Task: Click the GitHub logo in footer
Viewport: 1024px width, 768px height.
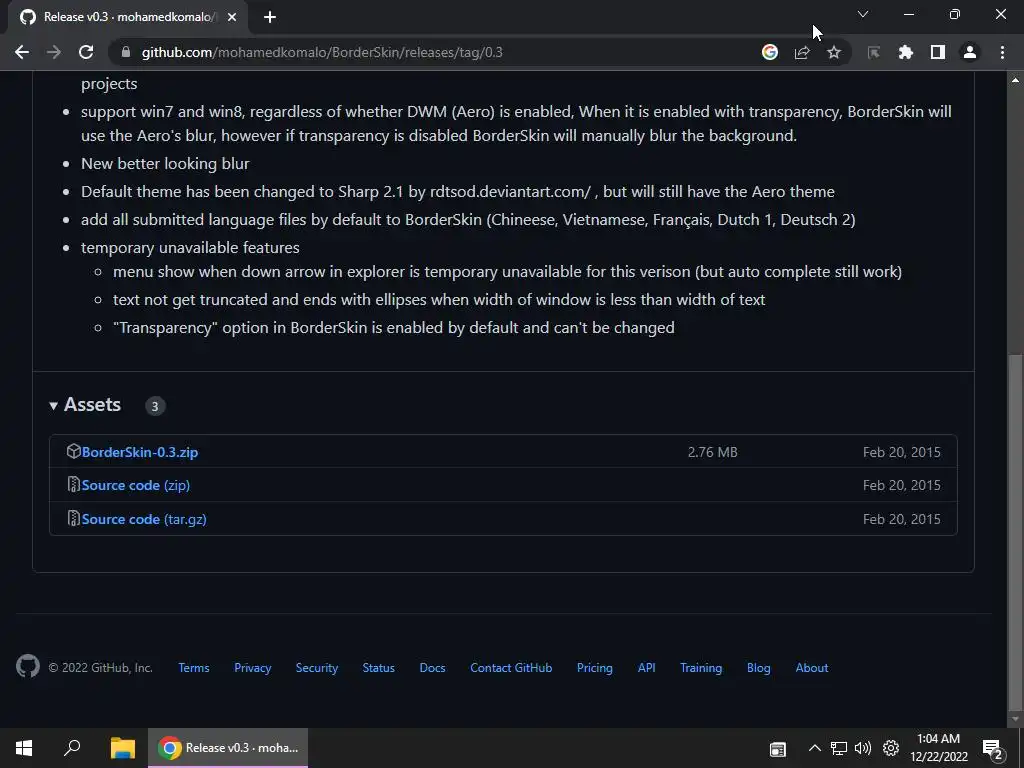Action: [x=27, y=666]
